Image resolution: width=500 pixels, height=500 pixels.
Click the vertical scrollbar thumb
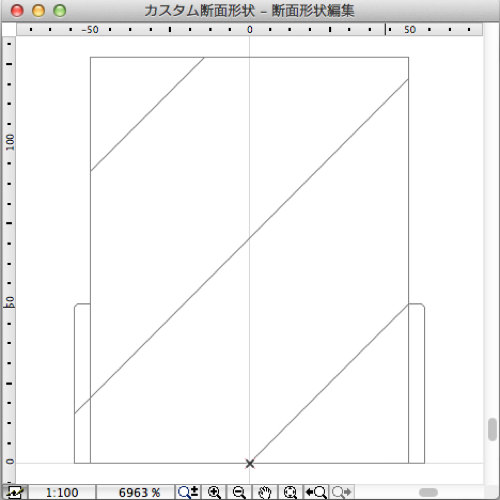coord(492,429)
